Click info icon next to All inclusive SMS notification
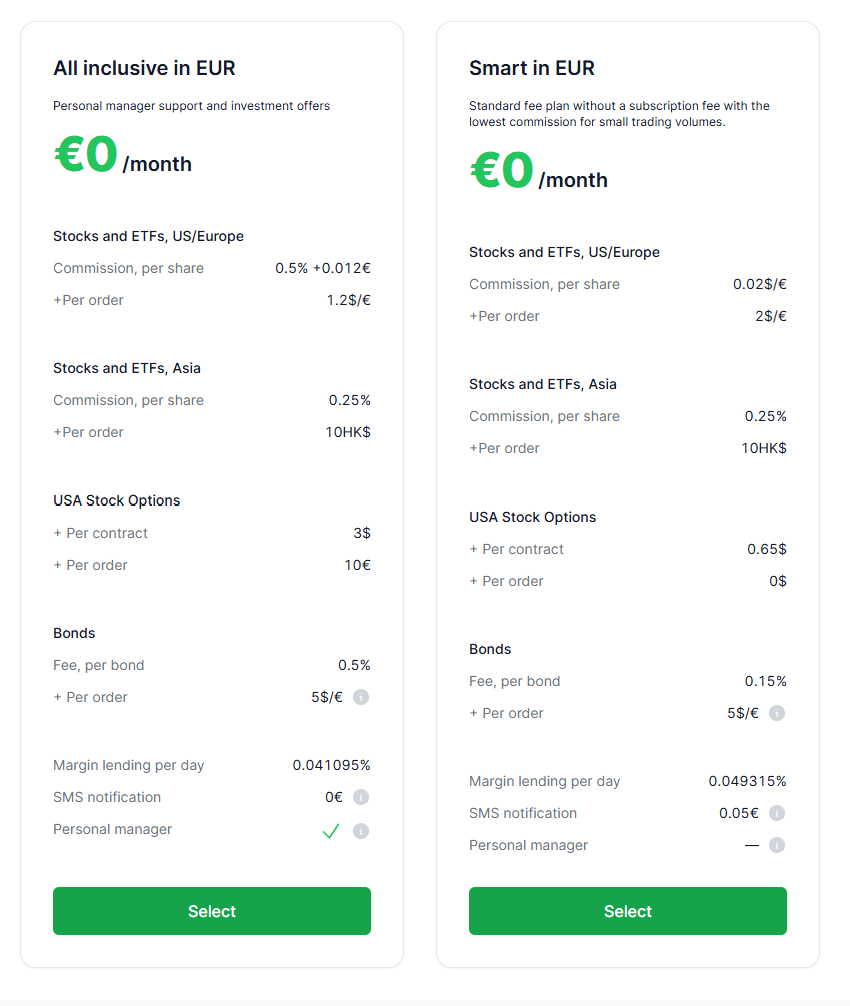This screenshot has width=850, height=1006. [361, 797]
